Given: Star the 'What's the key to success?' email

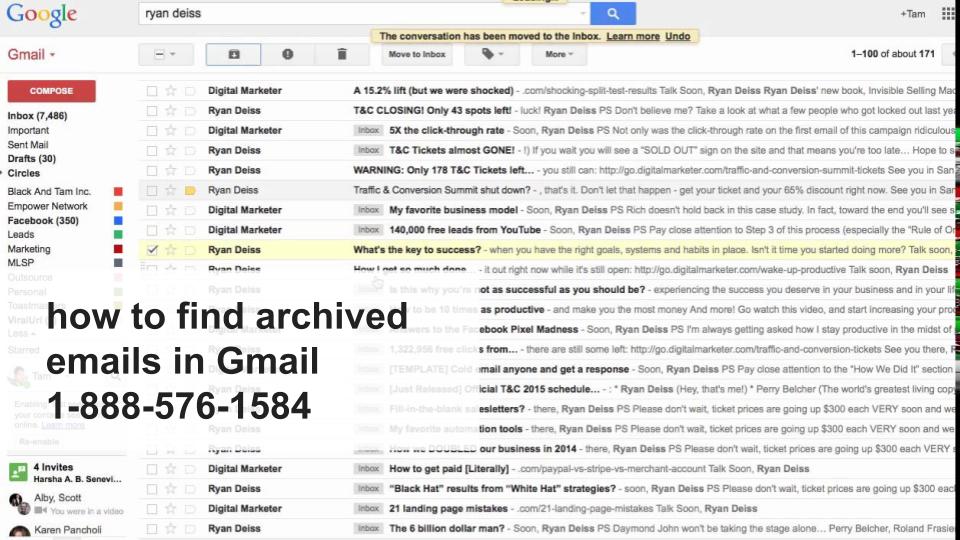Looking at the screenshot, I should pyautogui.click(x=171, y=250).
